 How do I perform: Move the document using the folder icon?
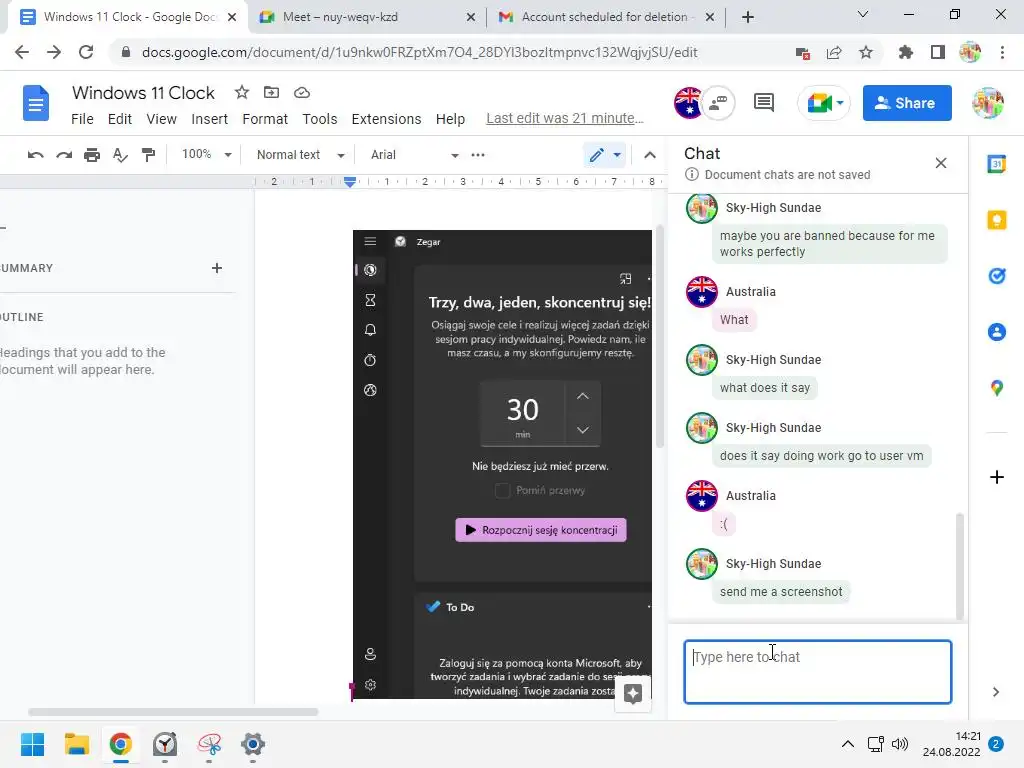click(271, 92)
